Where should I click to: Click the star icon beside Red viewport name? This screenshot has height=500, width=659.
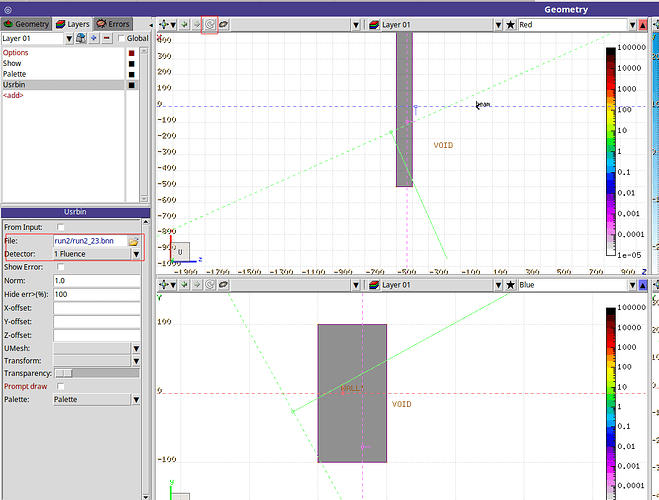click(x=510, y=23)
